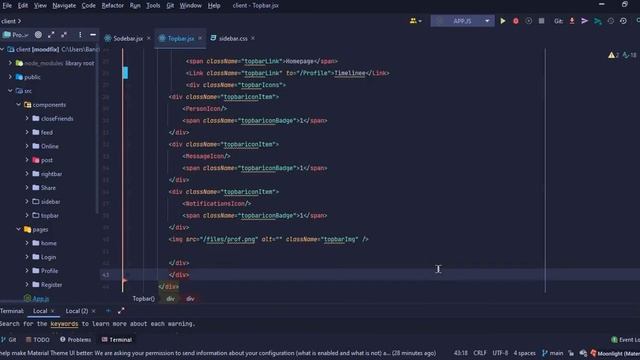Screen dimensions: 640x360
Task: Click the Moonlight Material theme status widget
Action: 615,353
